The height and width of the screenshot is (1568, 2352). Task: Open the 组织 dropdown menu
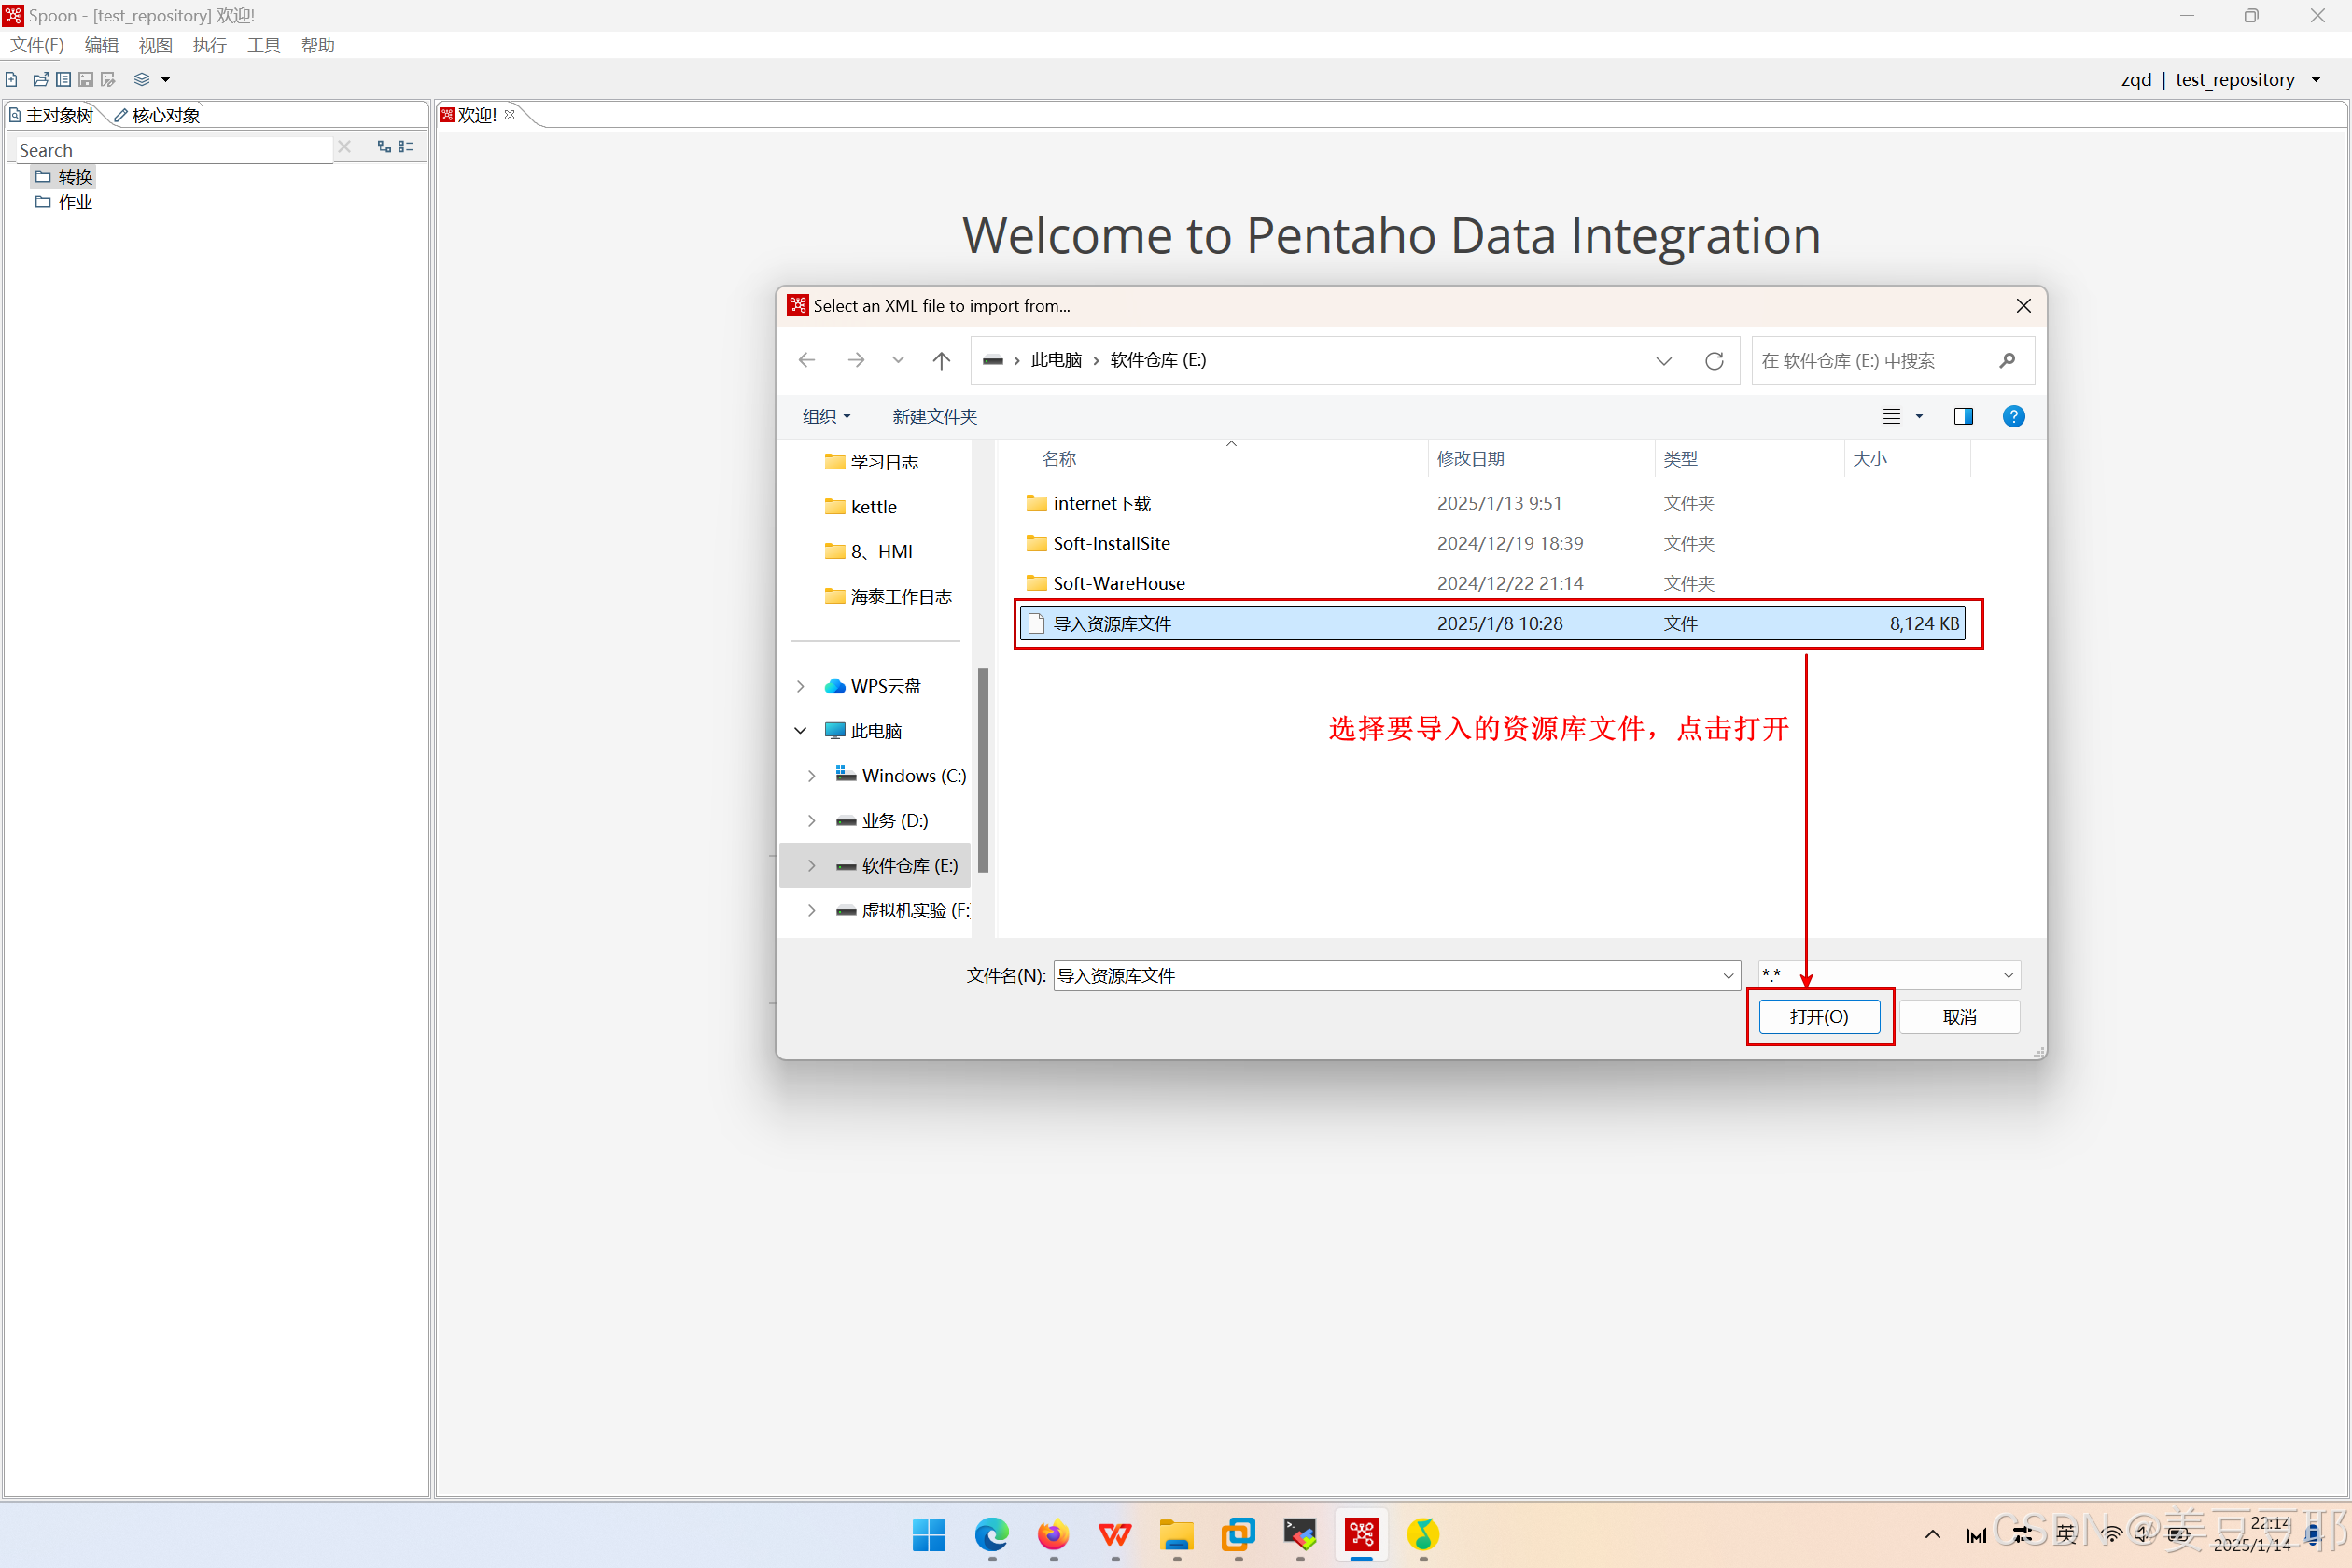coord(826,417)
